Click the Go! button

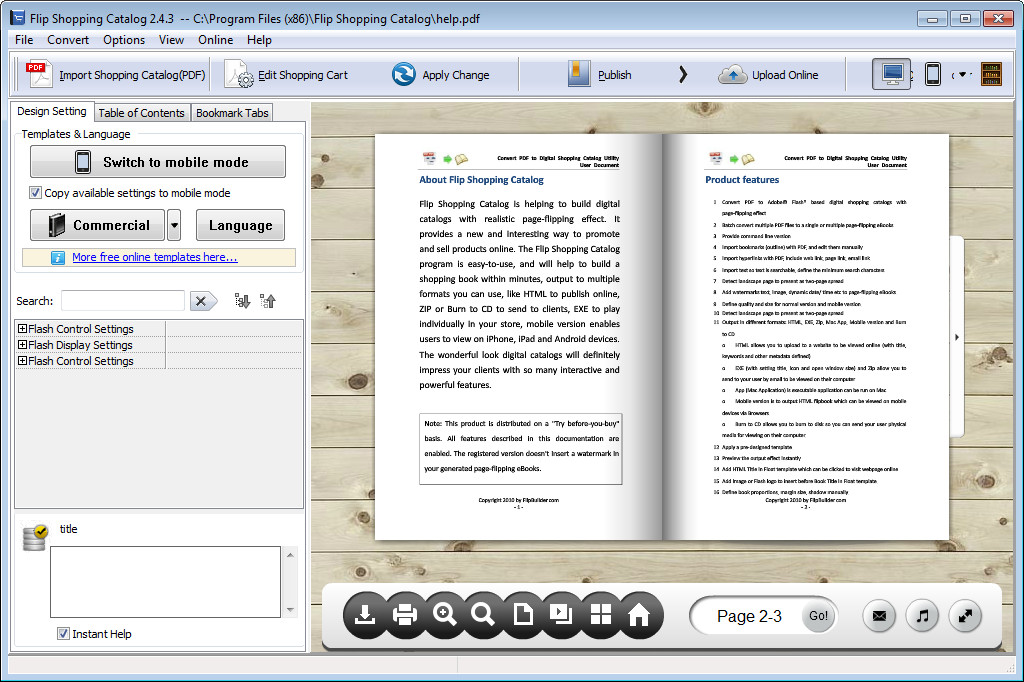click(818, 615)
